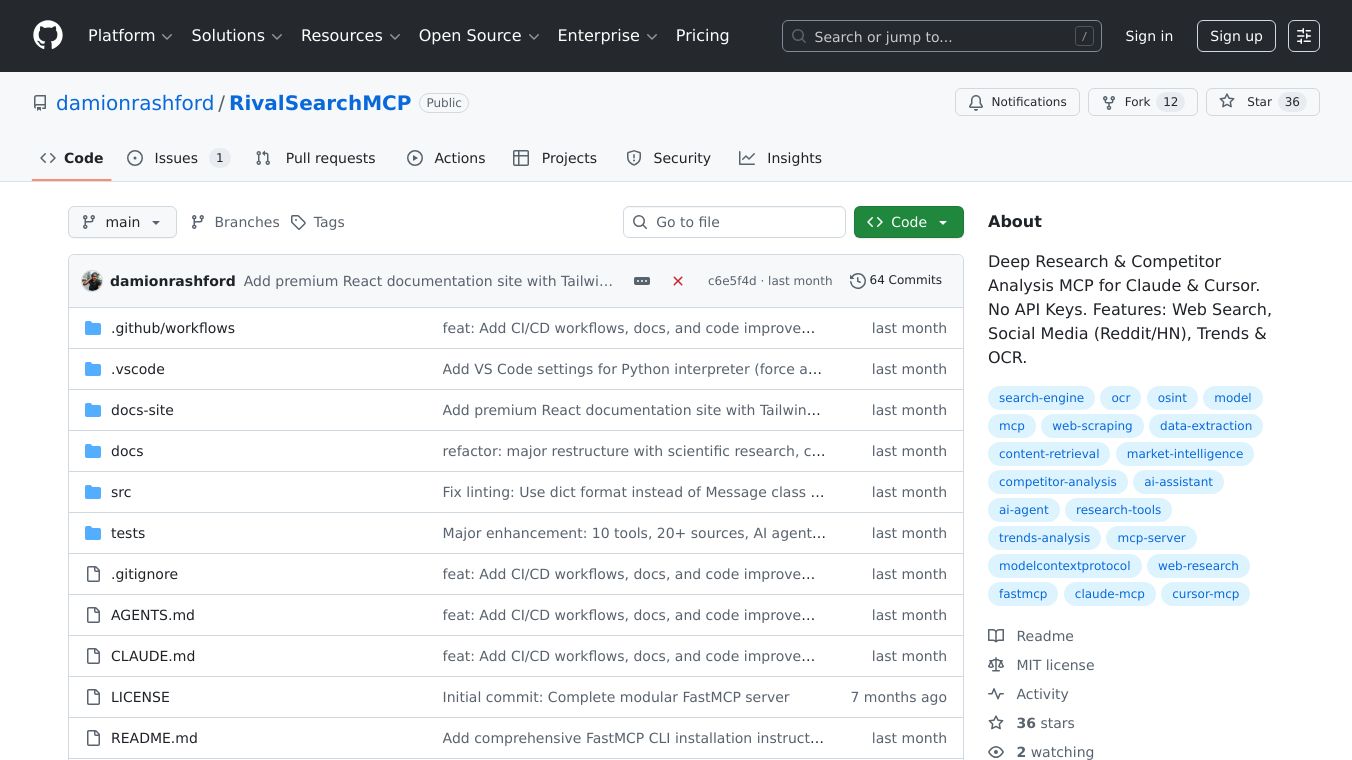This screenshot has width=1352, height=760.
Task: Select the web-scraping topic tag
Action: coord(1092,426)
